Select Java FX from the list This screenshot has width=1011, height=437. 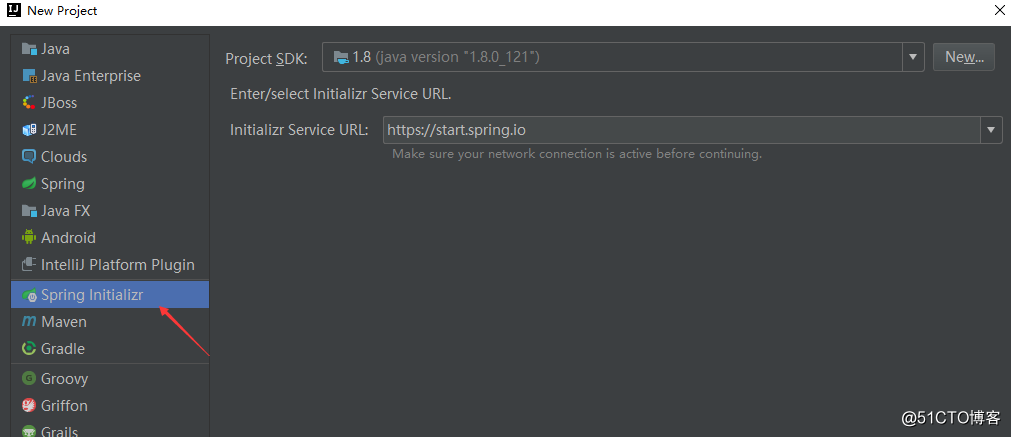coord(110,211)
